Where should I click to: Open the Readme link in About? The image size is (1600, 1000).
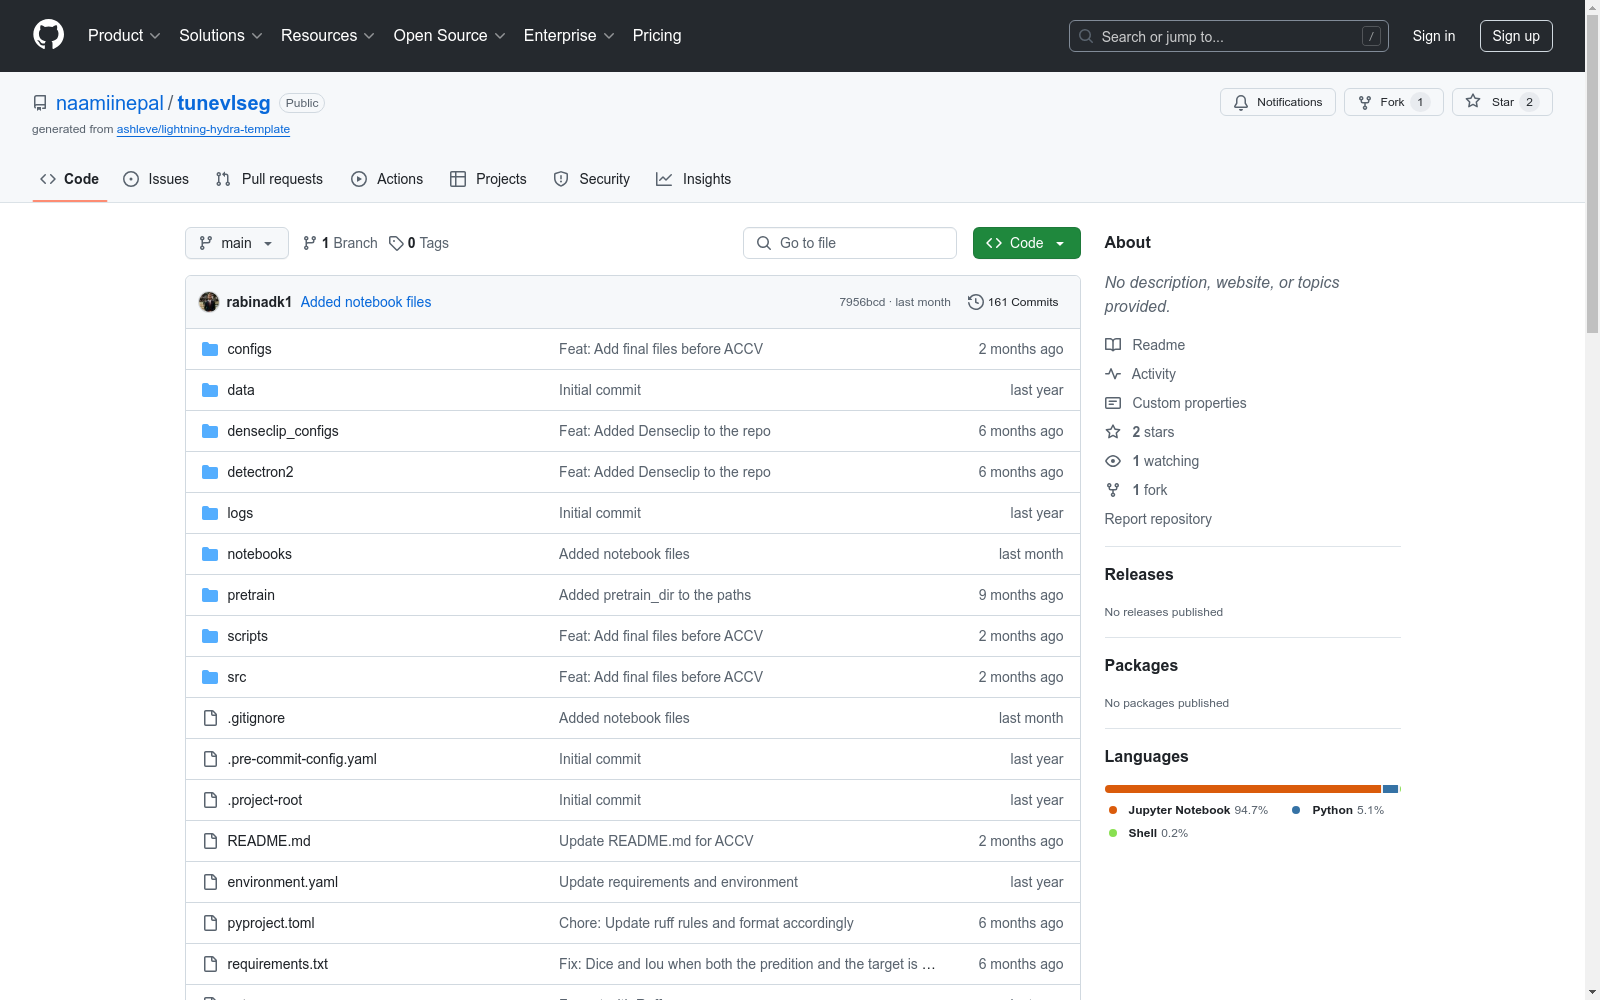click(x=1145, y=345)
